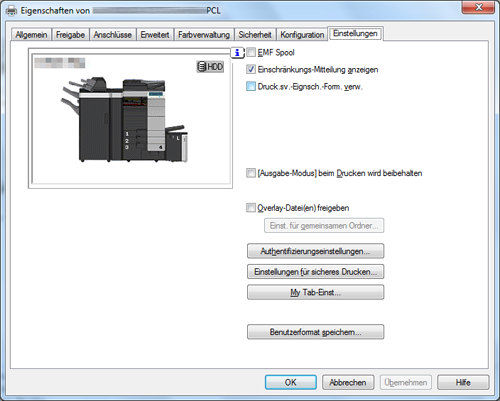The width and height of the screenshot is (500, 401).
Task: Confirm with the OK button
Action: pos(291,382)
